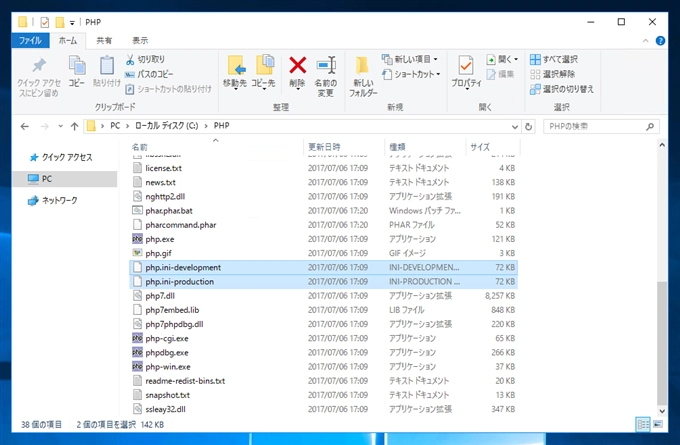Click the red Delete (削除) icon
This screenshot has width=680, height=445.
point(298,72)
